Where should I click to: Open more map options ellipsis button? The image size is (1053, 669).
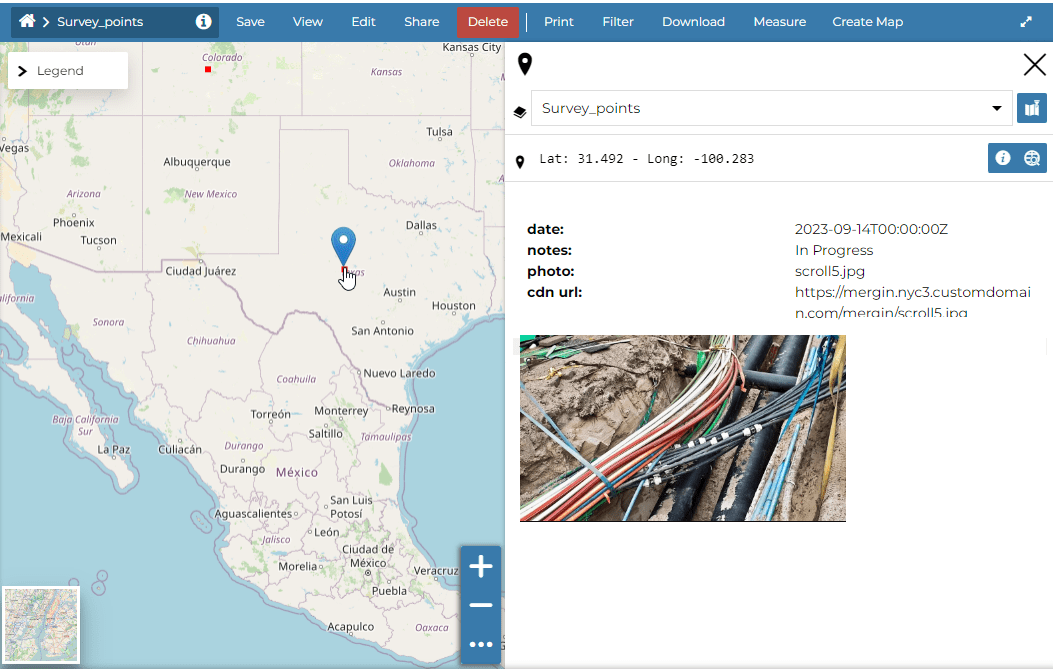tap(481, 644)
